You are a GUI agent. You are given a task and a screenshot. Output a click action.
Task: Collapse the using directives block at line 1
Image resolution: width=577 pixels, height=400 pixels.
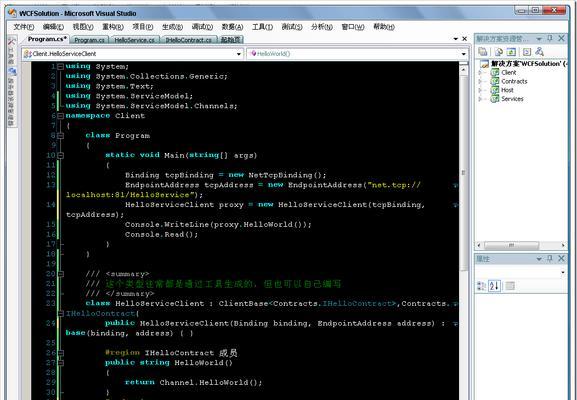[x=61, y=67]
